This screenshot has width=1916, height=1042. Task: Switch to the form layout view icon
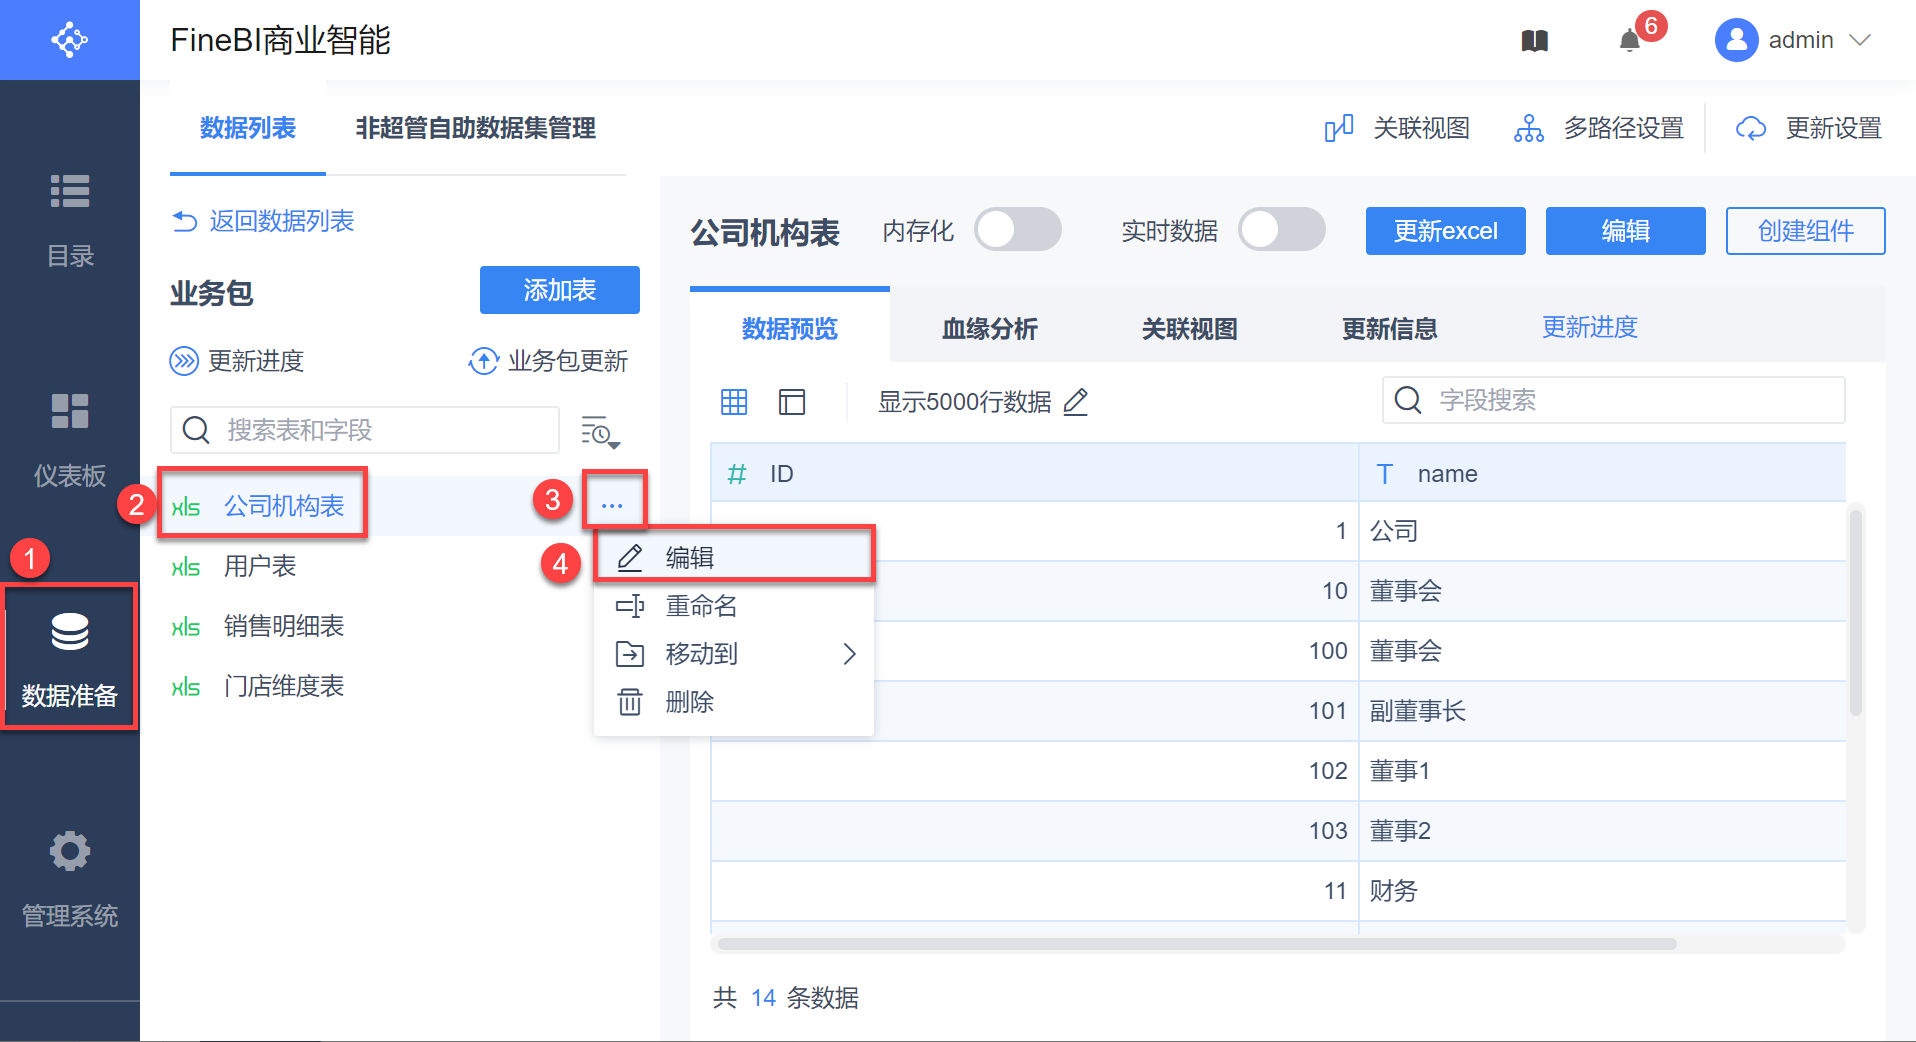pyautogui.click(x=792, y=402)
